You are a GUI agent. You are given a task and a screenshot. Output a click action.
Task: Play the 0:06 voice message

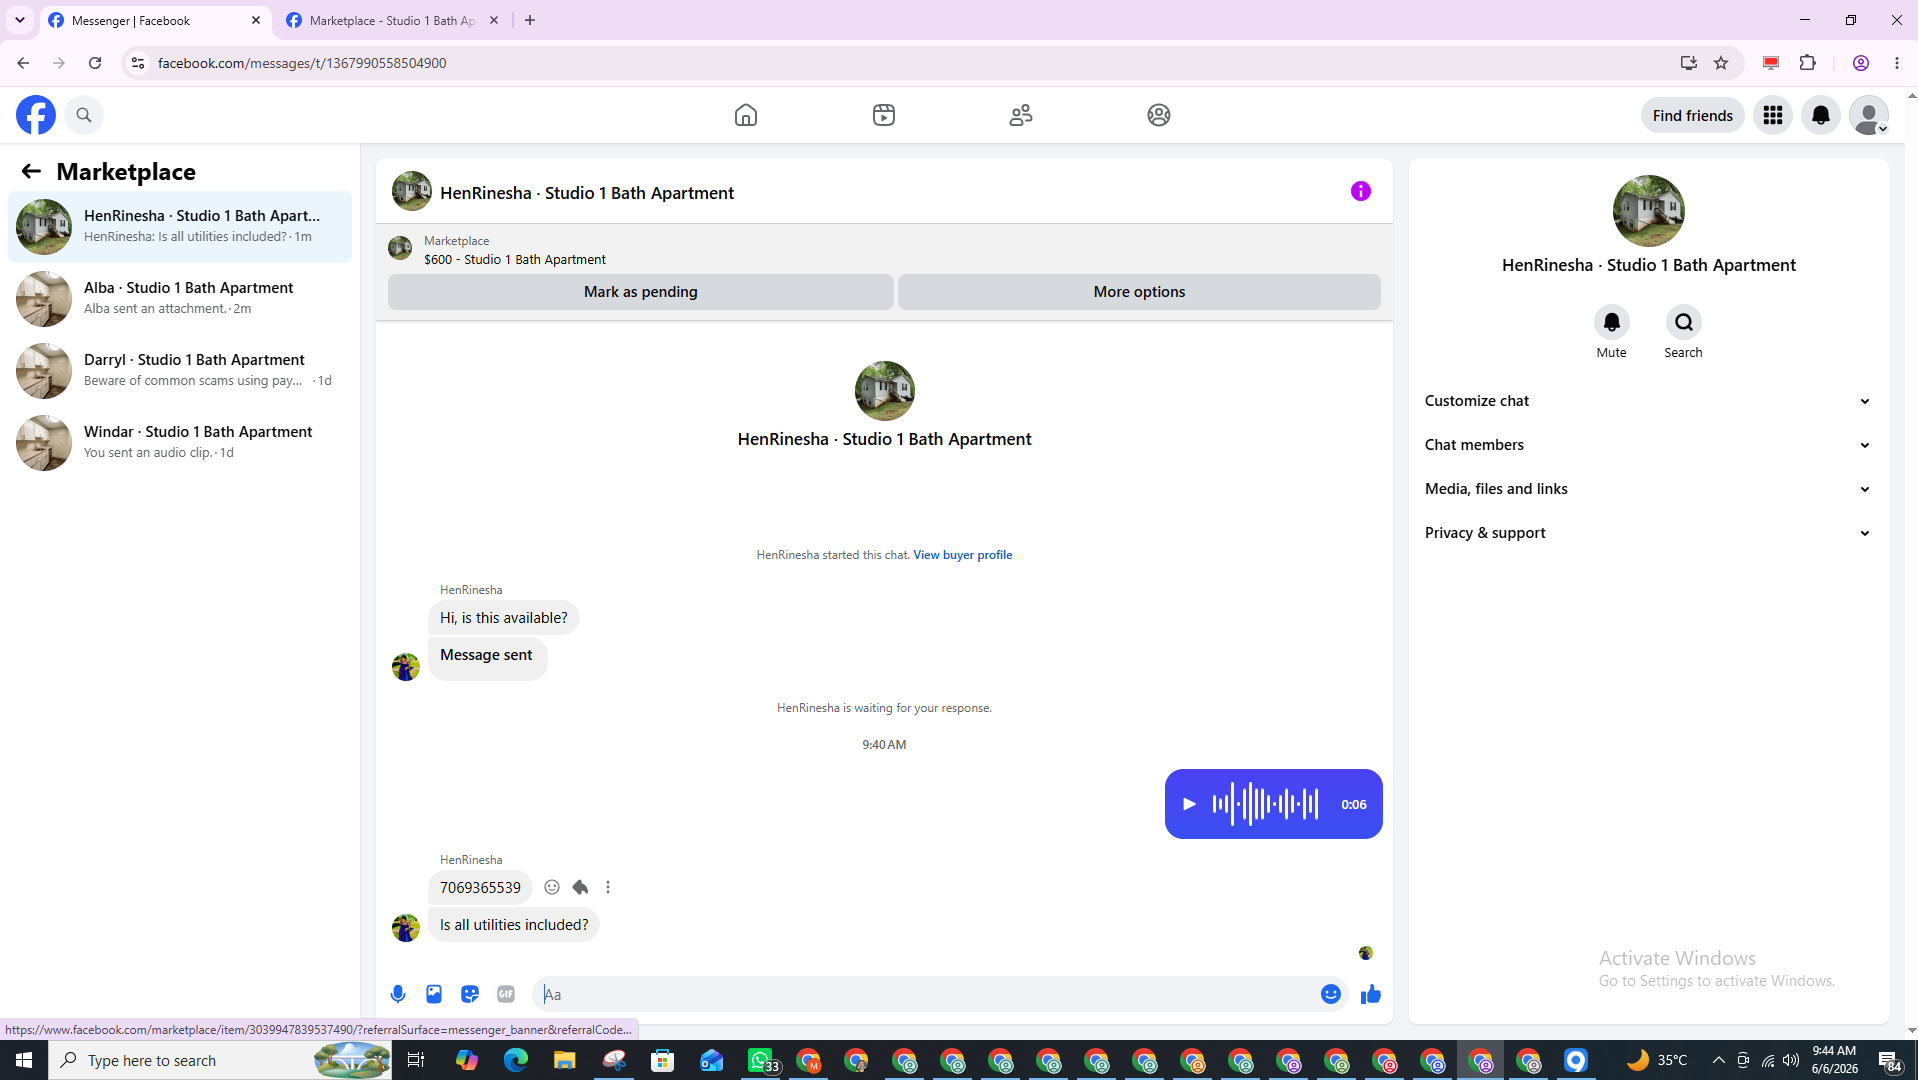coord(1189,804)
